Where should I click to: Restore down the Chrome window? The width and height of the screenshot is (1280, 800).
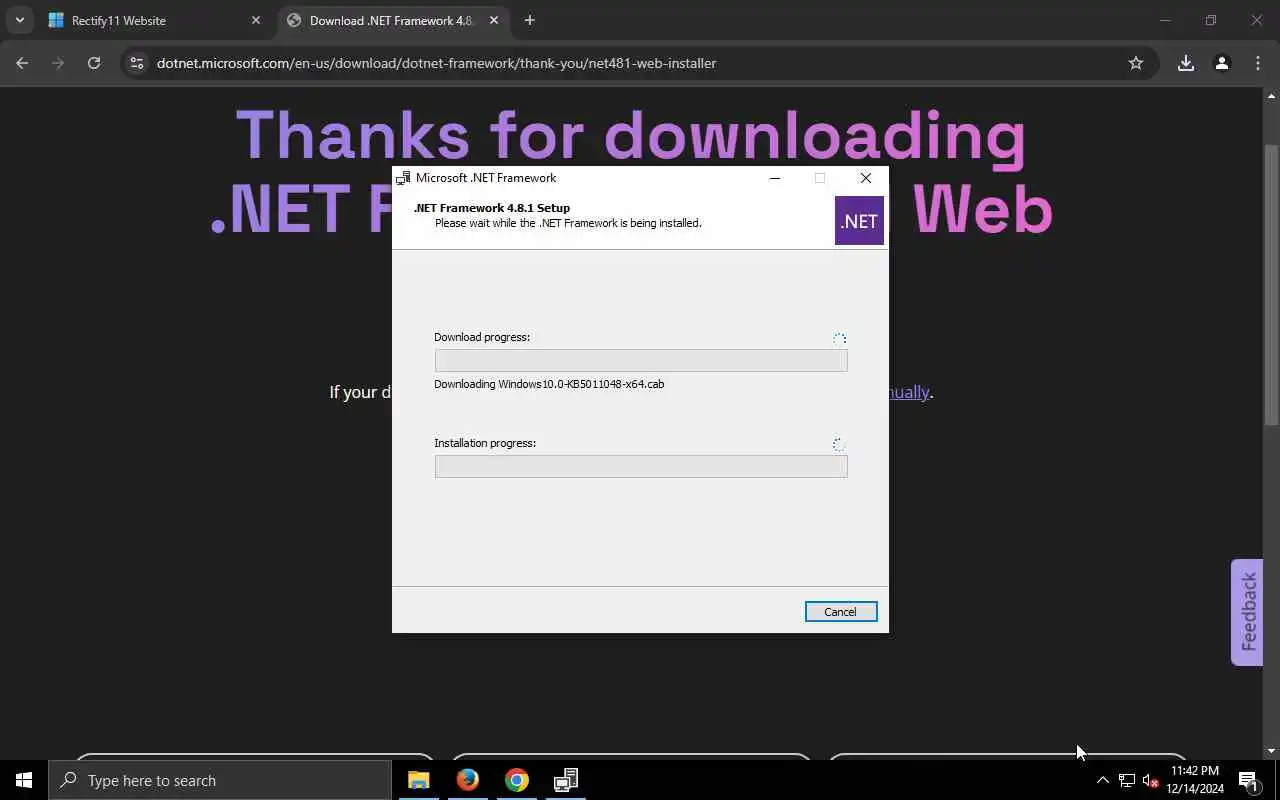coord(1210,20)
